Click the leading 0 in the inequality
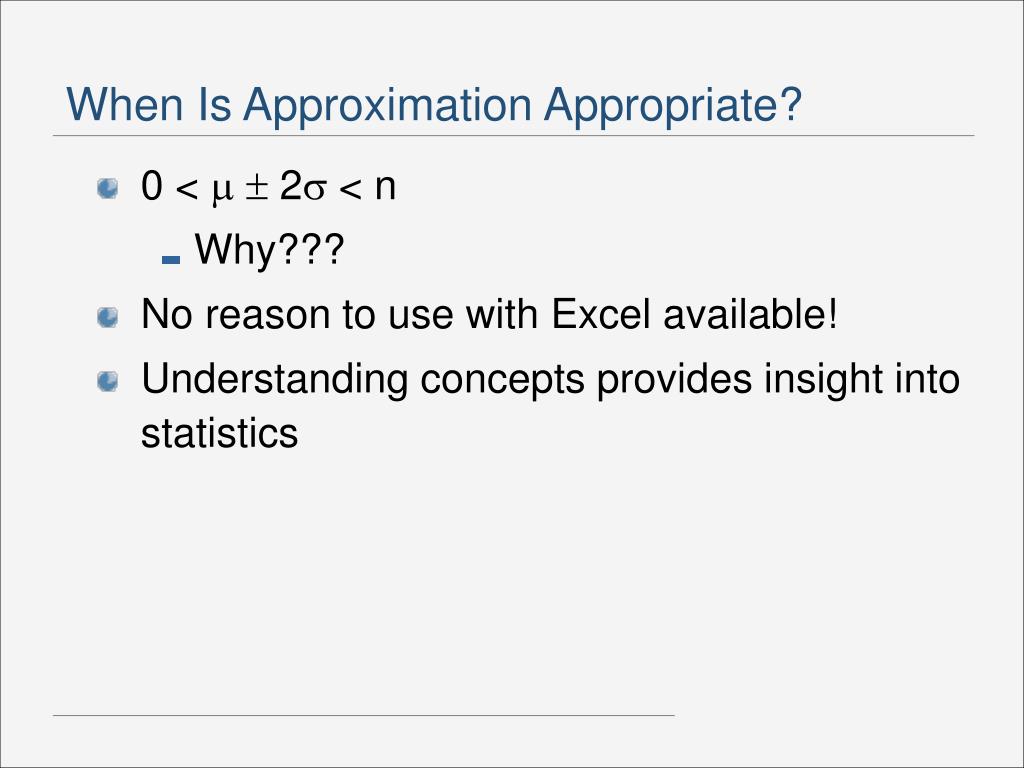The width and height of the screenshot is (1024, 768). pos(152,186)
